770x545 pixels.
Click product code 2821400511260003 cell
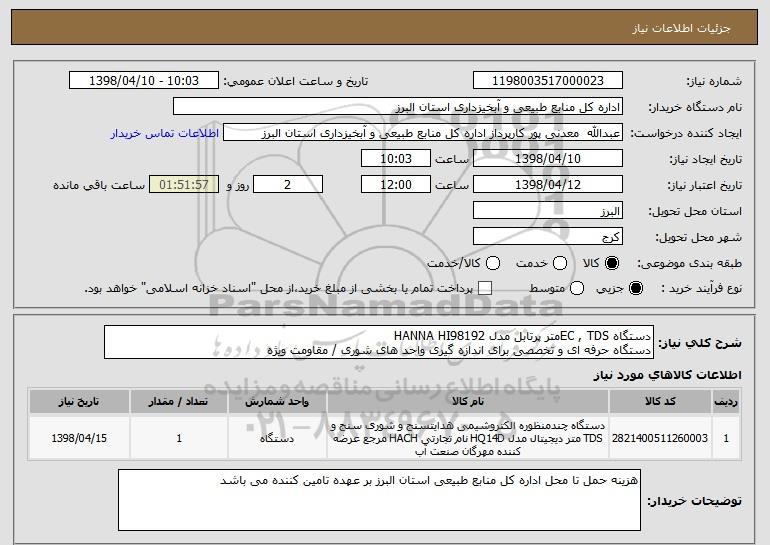tap(660, 438)
